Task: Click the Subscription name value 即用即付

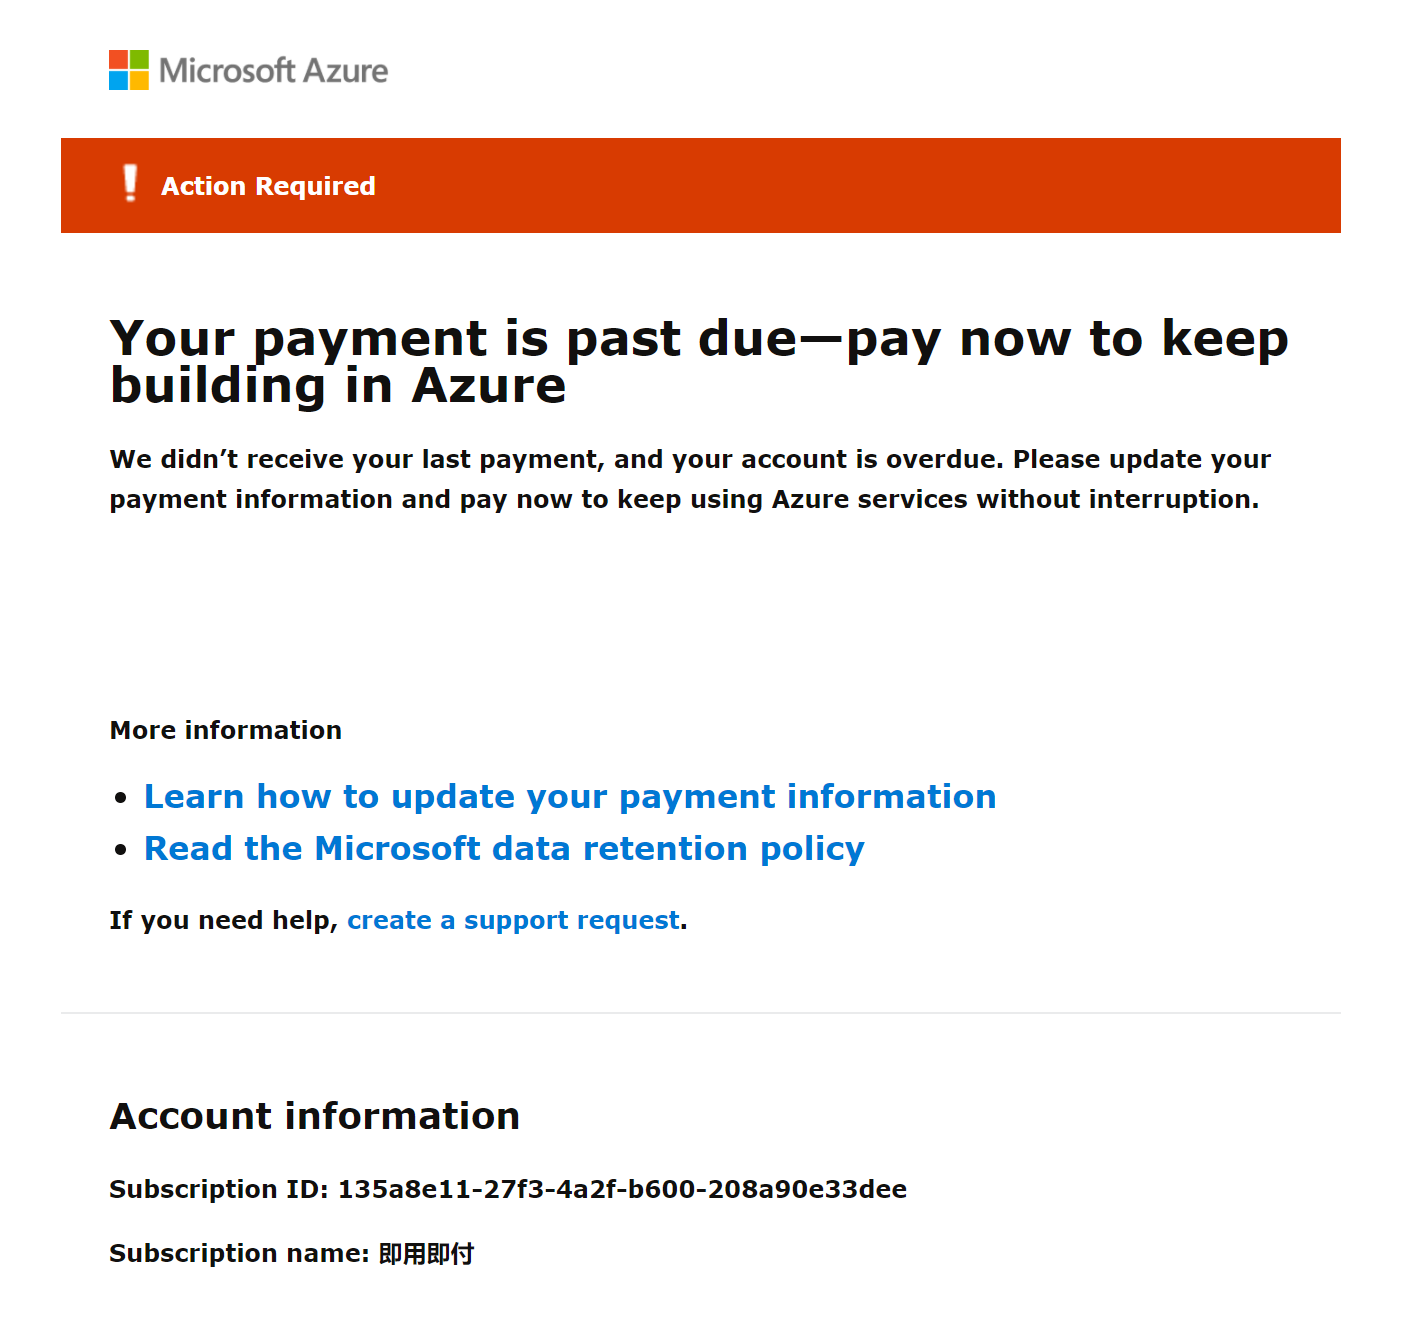Action: [426, 1253]
